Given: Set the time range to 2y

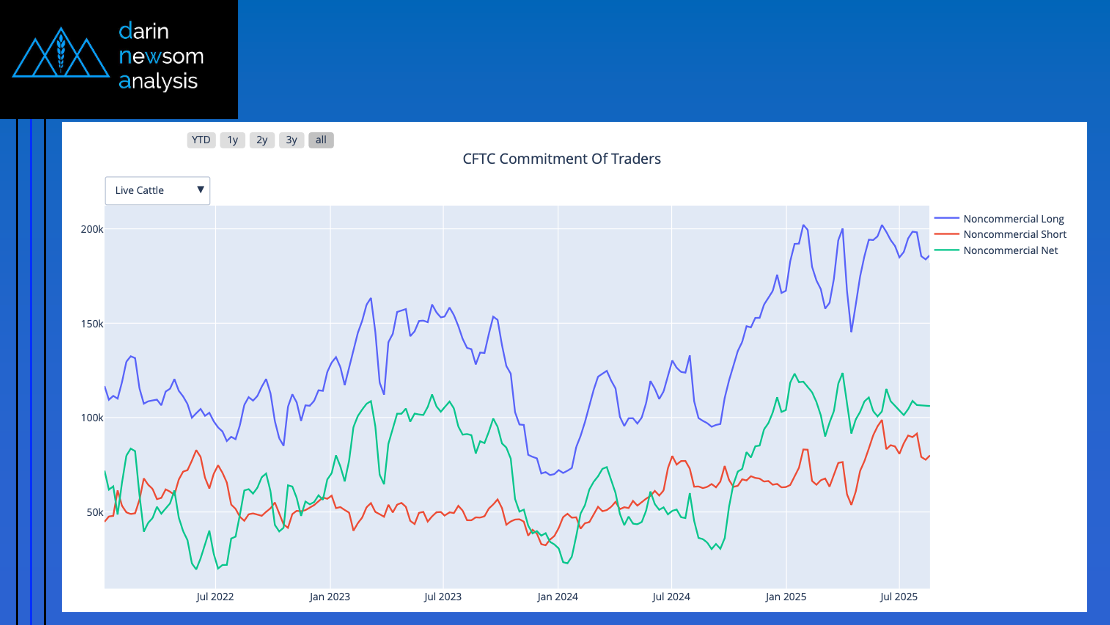Looking at the screenshot, I should click(262, 140).
